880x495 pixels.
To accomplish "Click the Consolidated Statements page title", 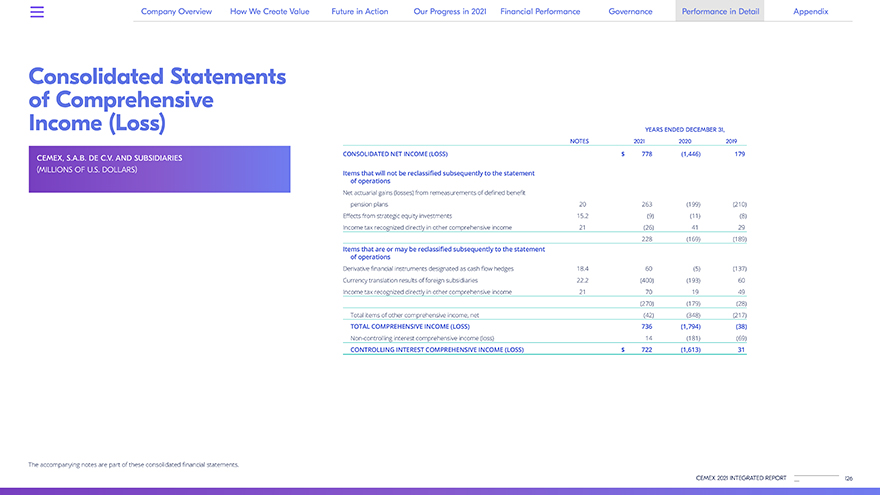I will 158,100.
